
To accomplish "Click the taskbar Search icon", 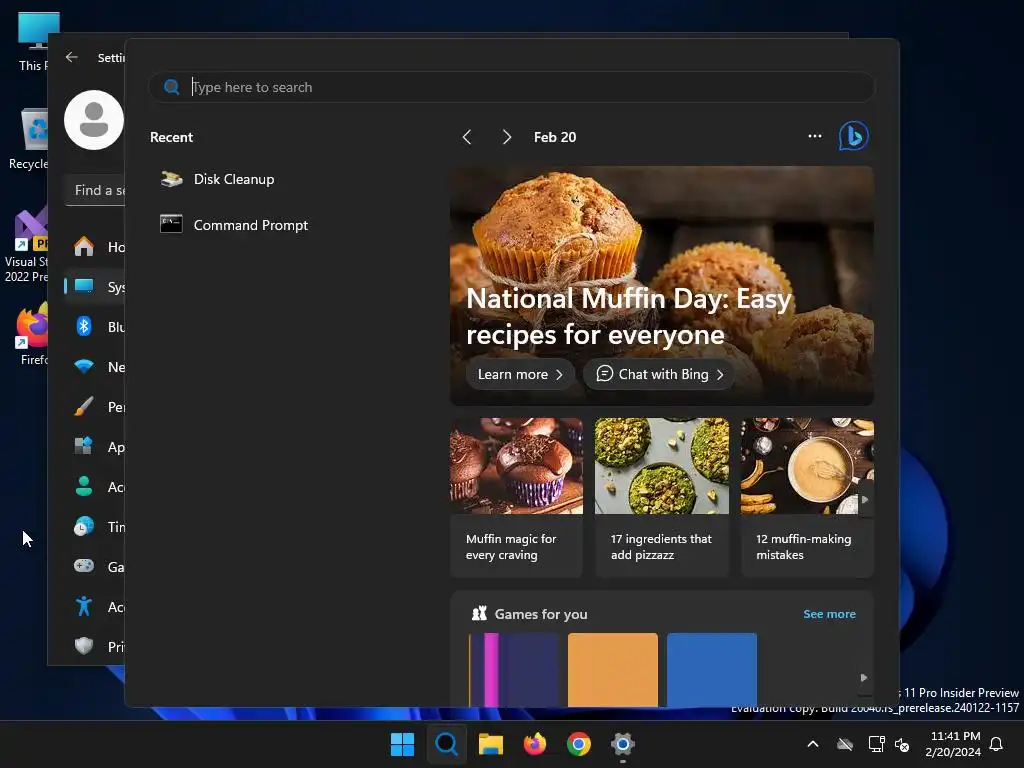I will [447, 744].
